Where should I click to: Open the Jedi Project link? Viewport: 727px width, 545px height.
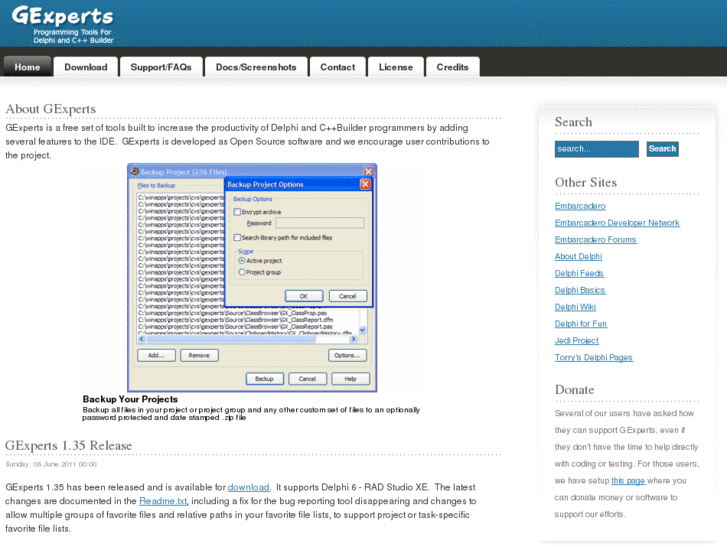(577, 340)
